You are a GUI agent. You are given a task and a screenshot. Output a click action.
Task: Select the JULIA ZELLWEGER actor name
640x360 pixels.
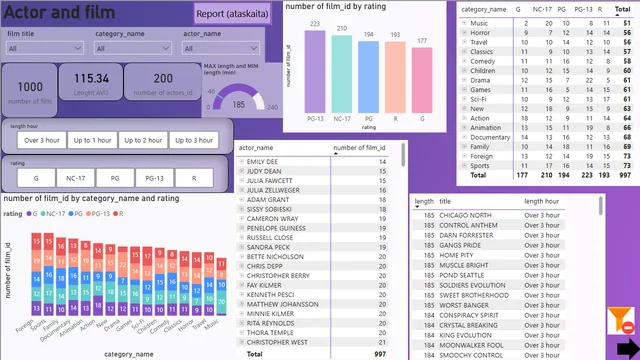273,190
